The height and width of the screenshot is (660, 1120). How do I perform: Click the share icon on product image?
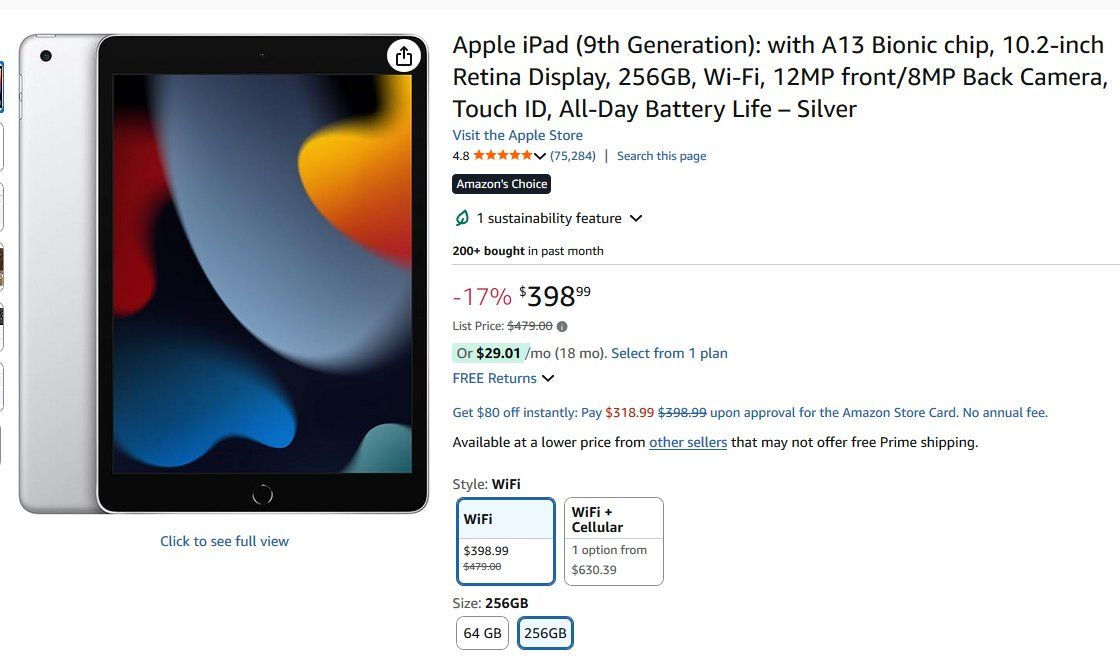(x=404, y=56)
